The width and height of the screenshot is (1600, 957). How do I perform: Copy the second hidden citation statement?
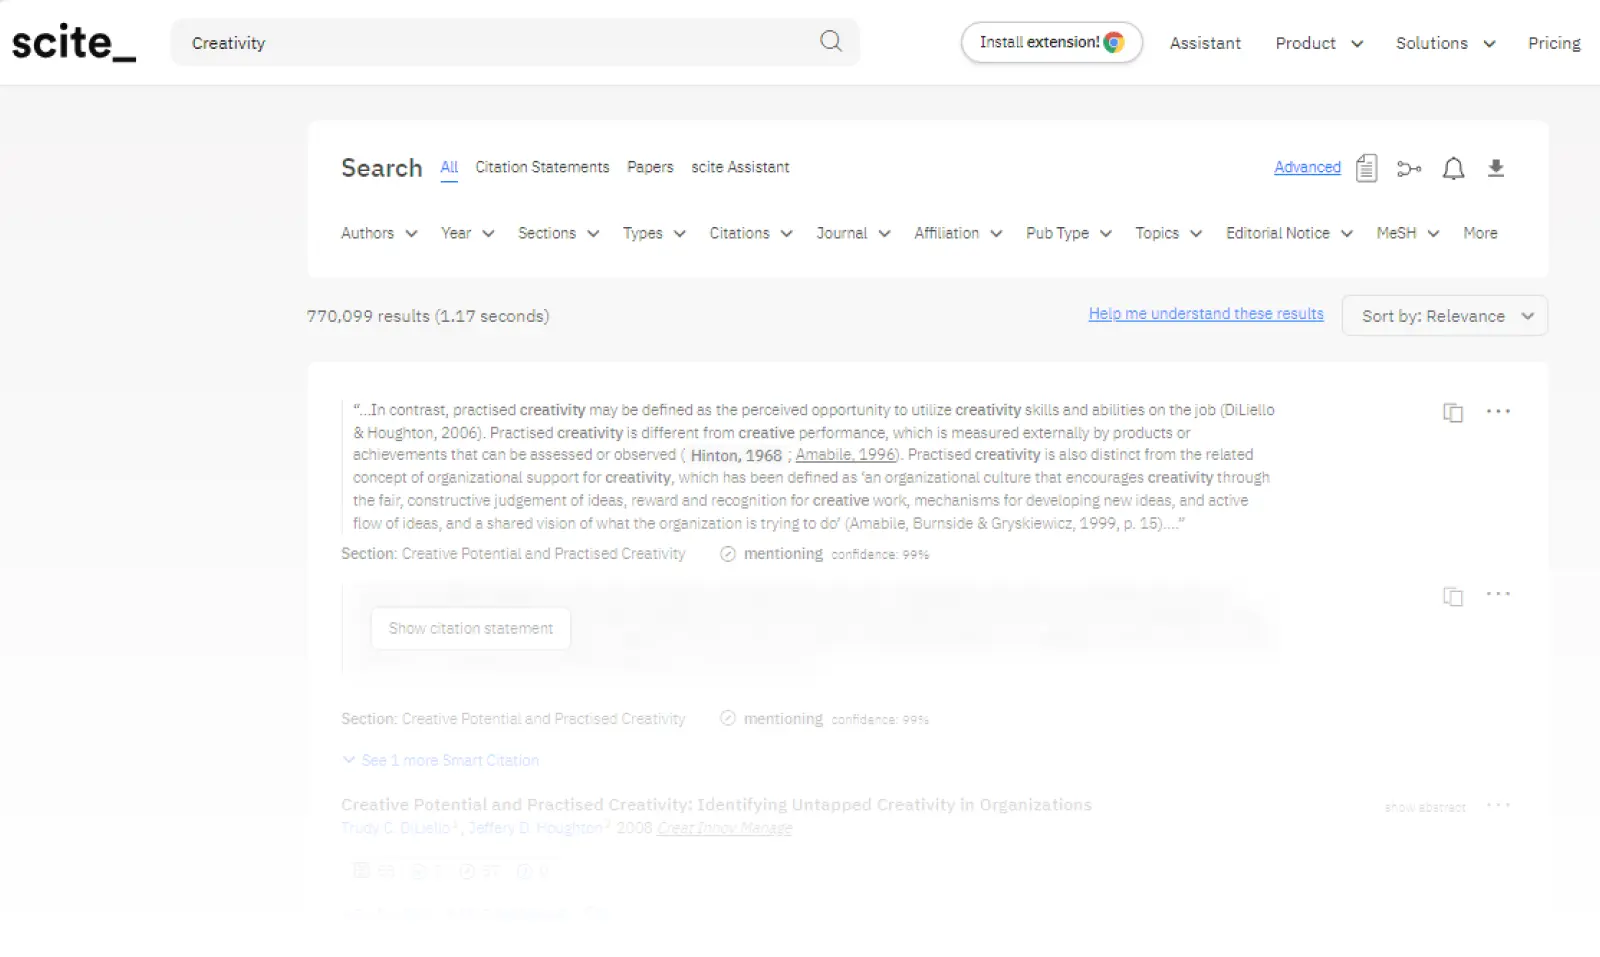tap(1453, 596)
